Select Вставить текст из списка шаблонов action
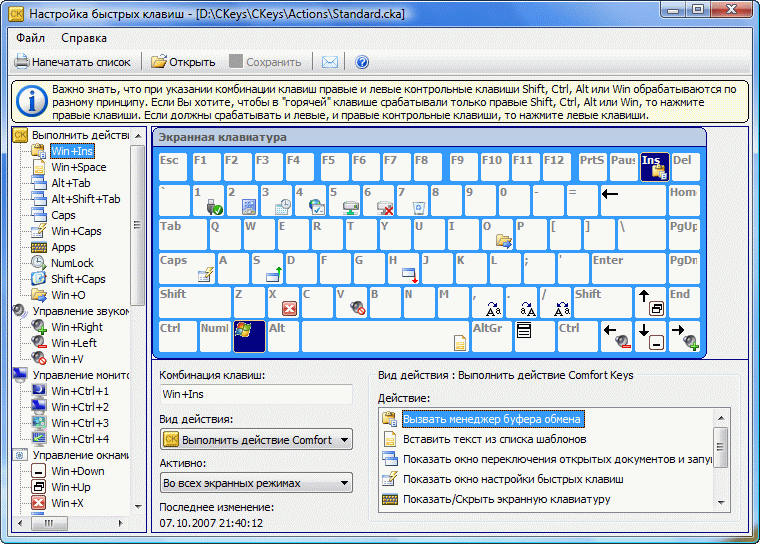Screen dimensions: 760x544 [x=494, y=439]
